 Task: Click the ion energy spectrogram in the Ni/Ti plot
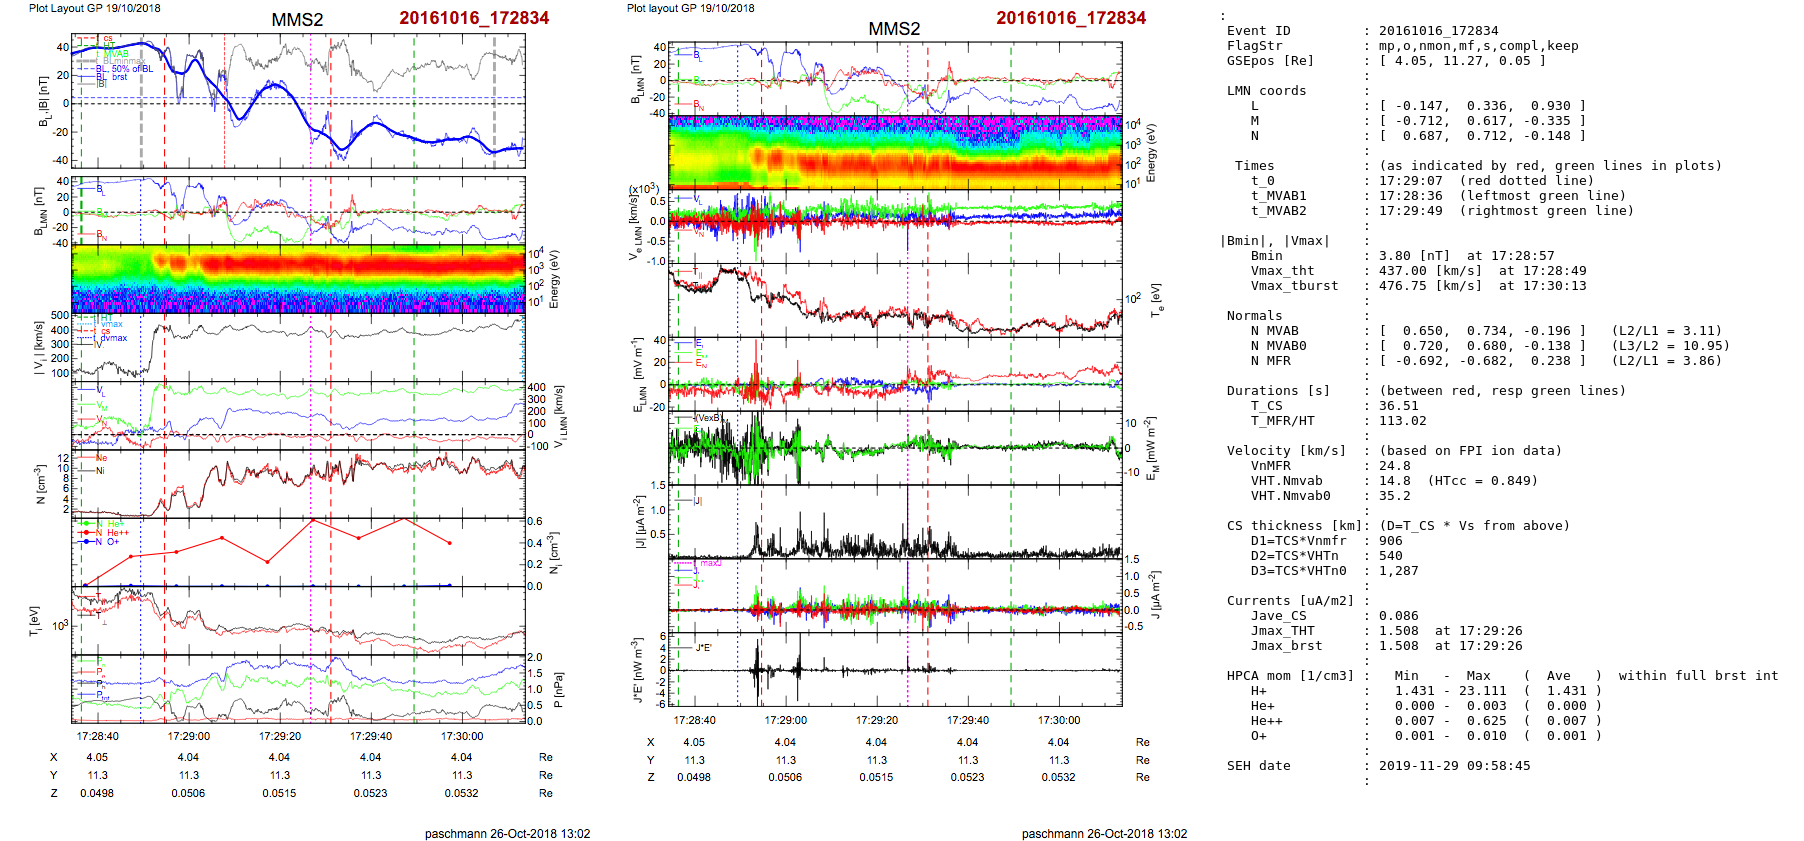(298, 279)
